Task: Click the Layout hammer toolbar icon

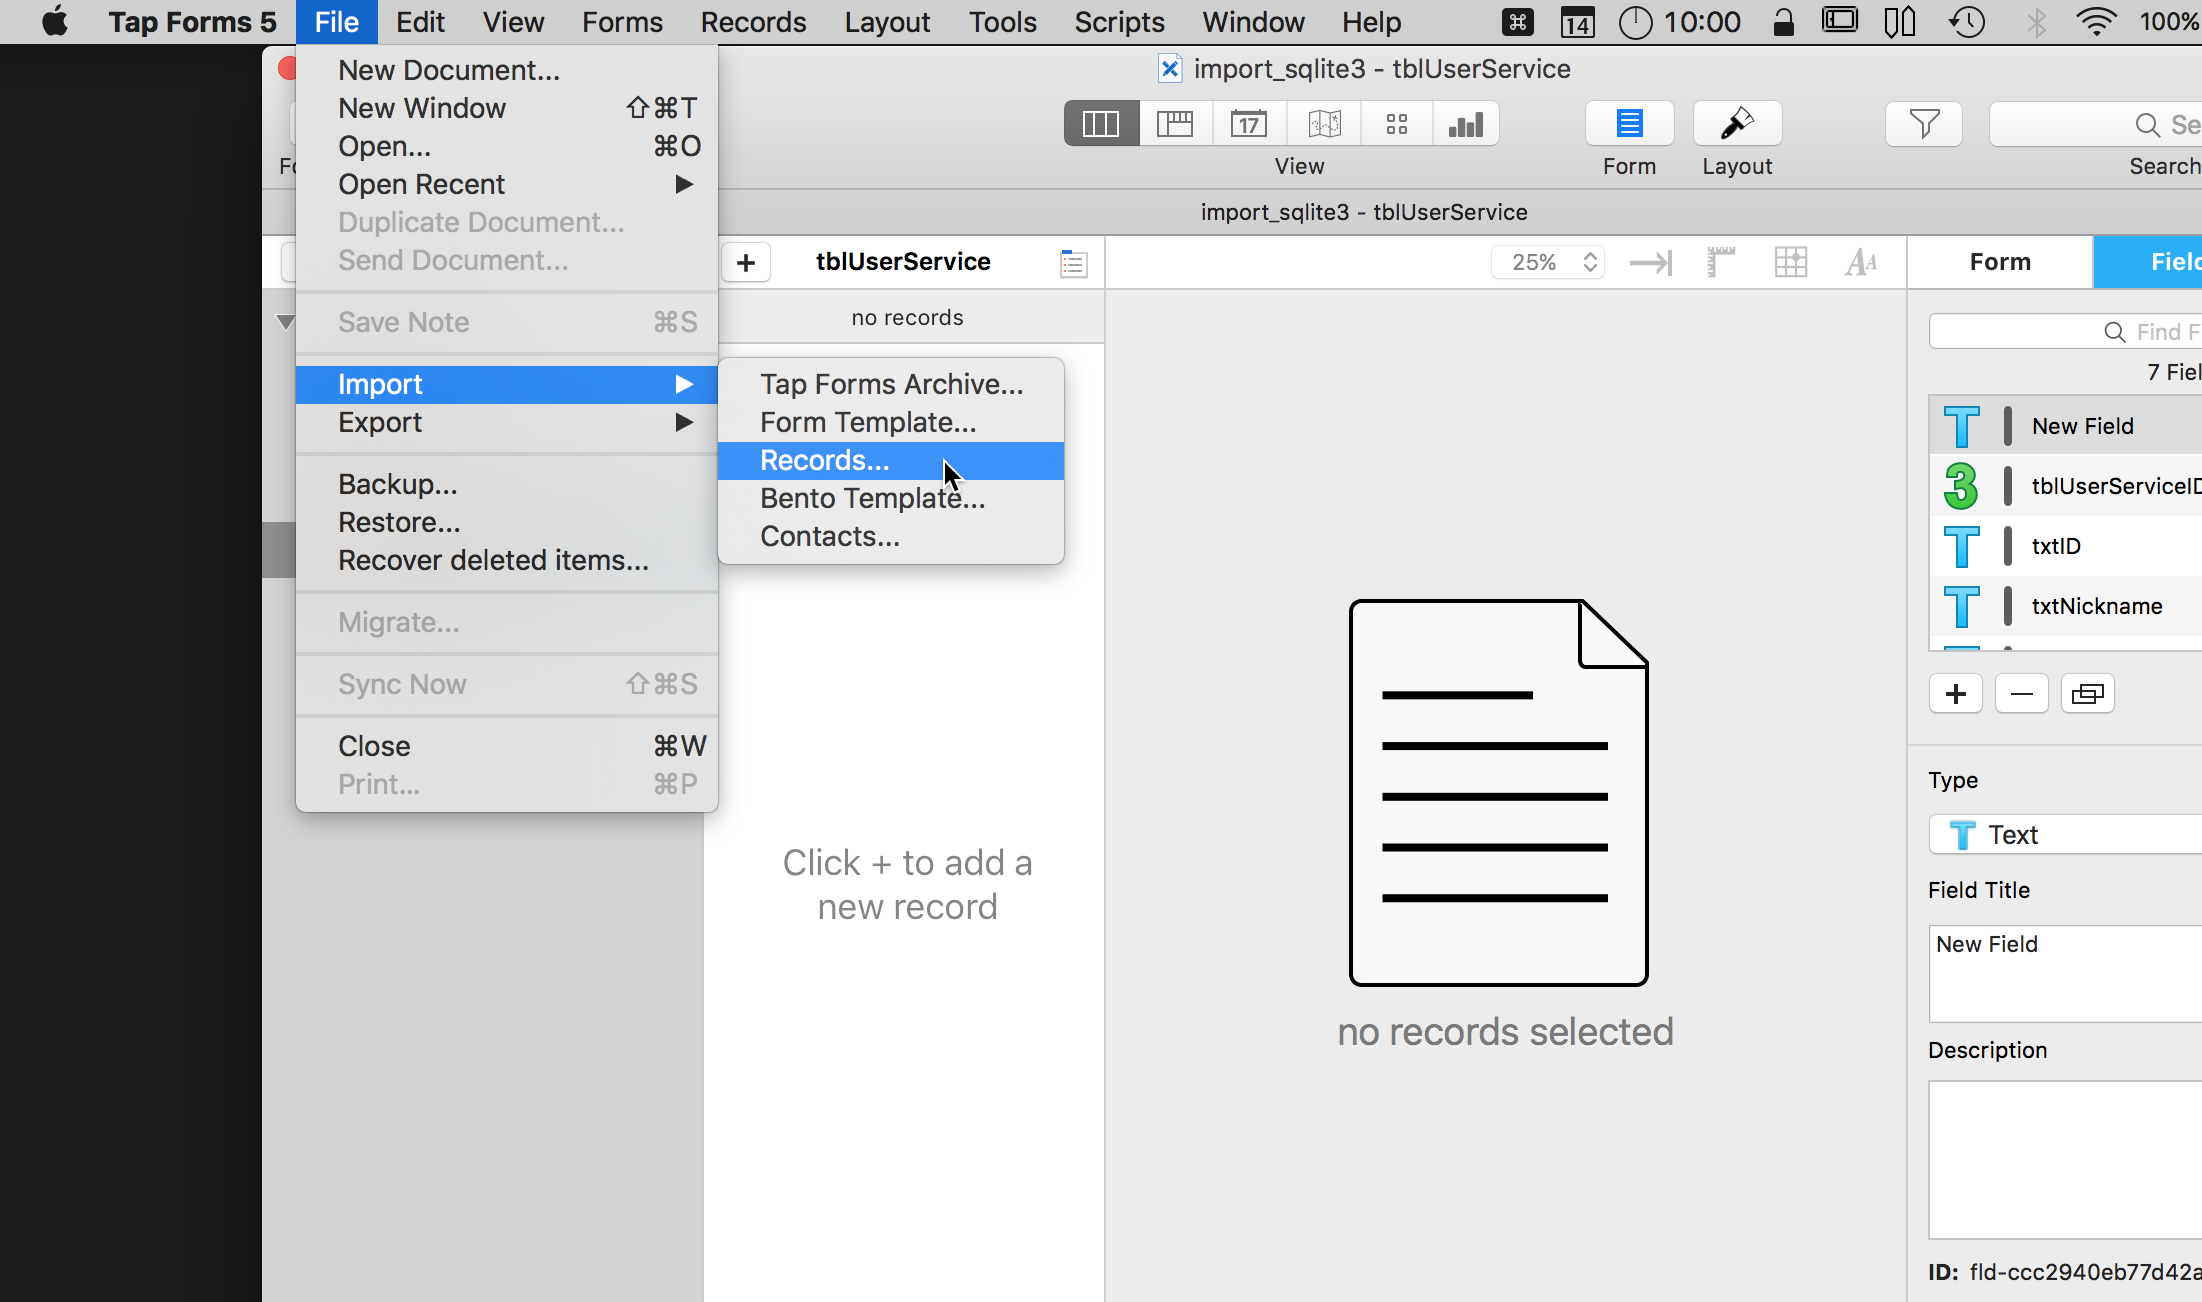Action: 1737,124
